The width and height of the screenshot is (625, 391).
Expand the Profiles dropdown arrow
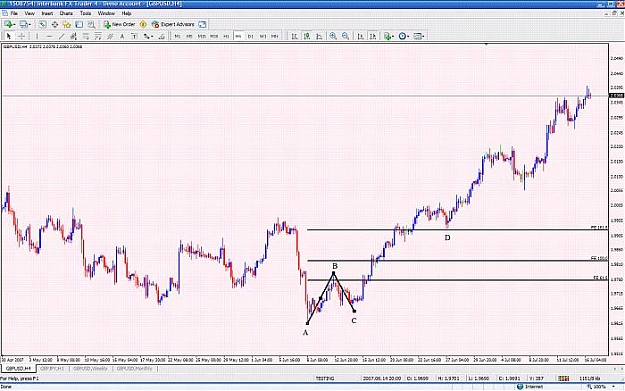click(x=30, y=25)
